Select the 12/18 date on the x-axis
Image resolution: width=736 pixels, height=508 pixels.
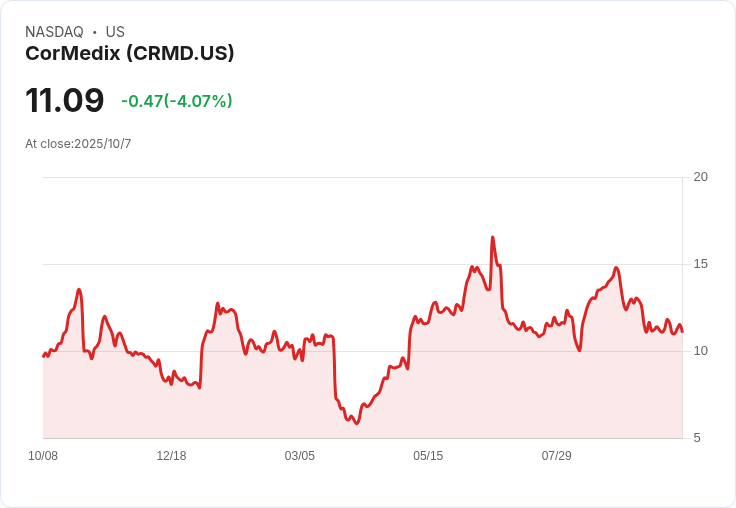[171, 456]
